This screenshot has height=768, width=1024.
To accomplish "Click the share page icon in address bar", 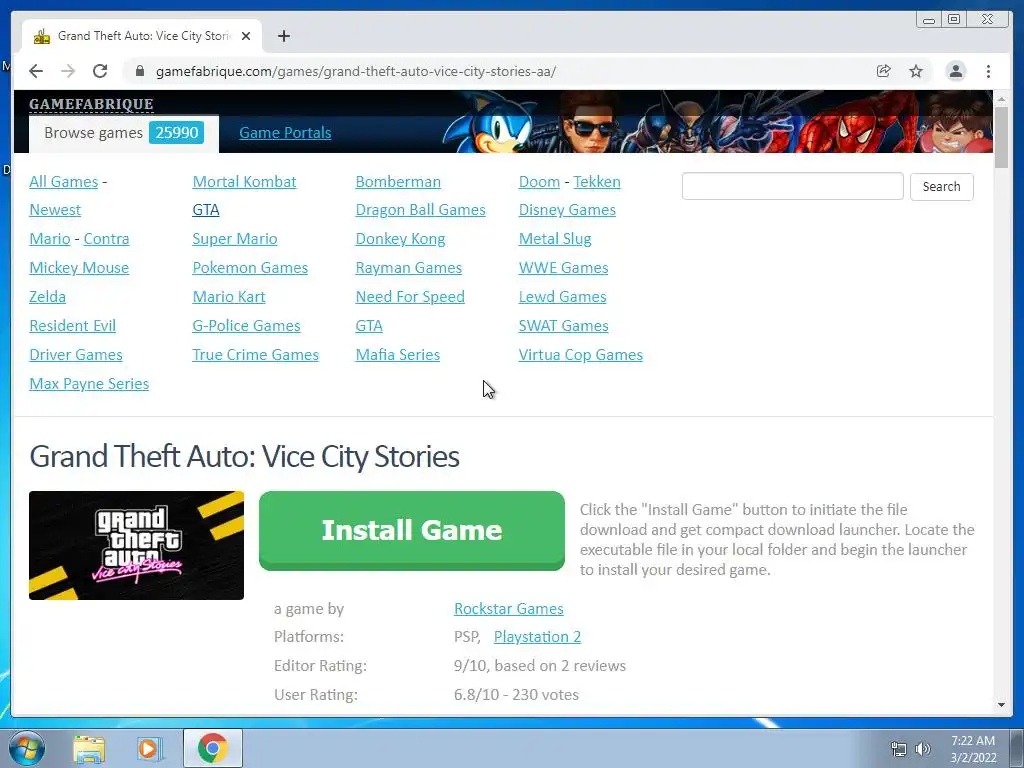I will [x=884, y=71].
